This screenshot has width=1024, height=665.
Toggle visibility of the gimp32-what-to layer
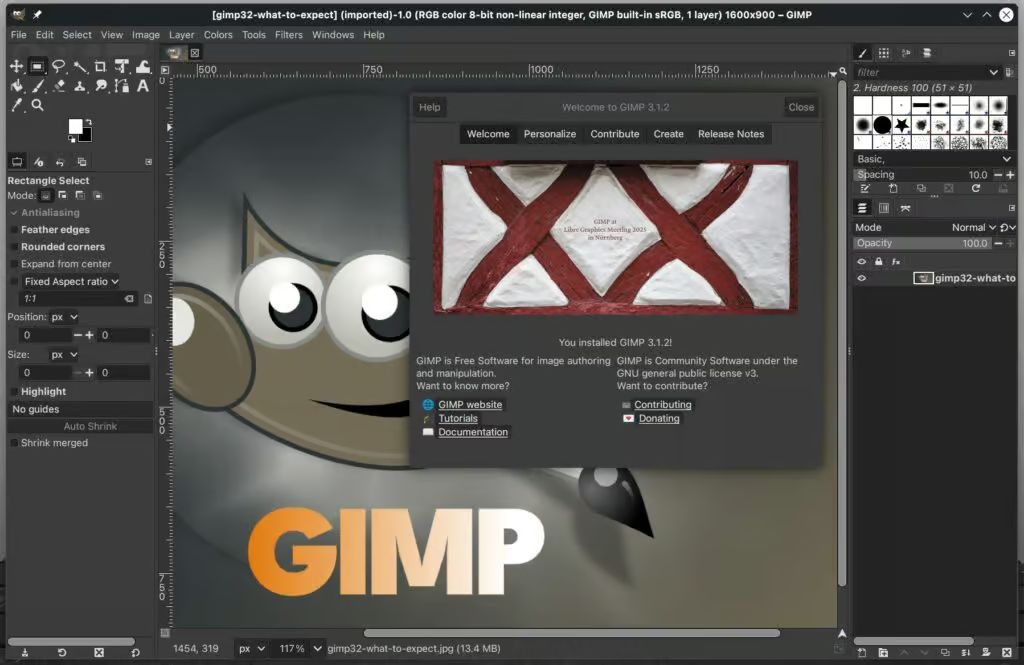coord(861,277)
